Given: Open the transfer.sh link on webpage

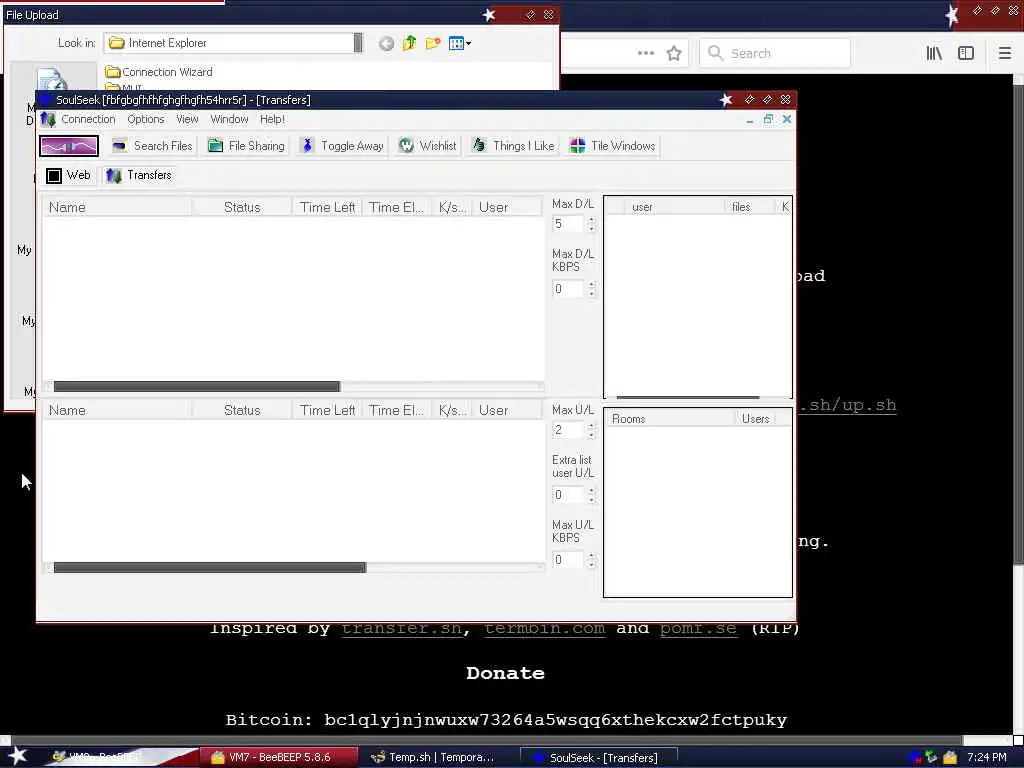Looking at the screenshot, I should pos(402,629).
